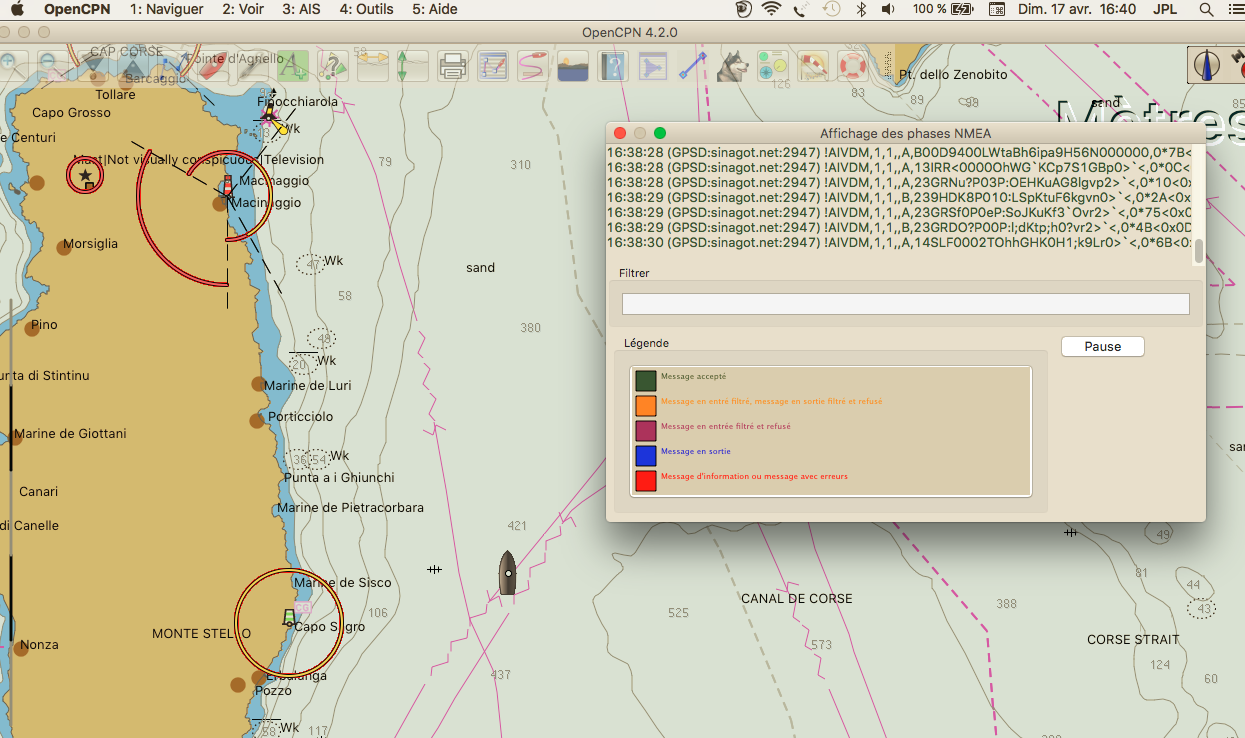Open the settings wrench toolbar icon
Image resolution: width=1245 pixels, height=738 pixels.
click(253, 66)
